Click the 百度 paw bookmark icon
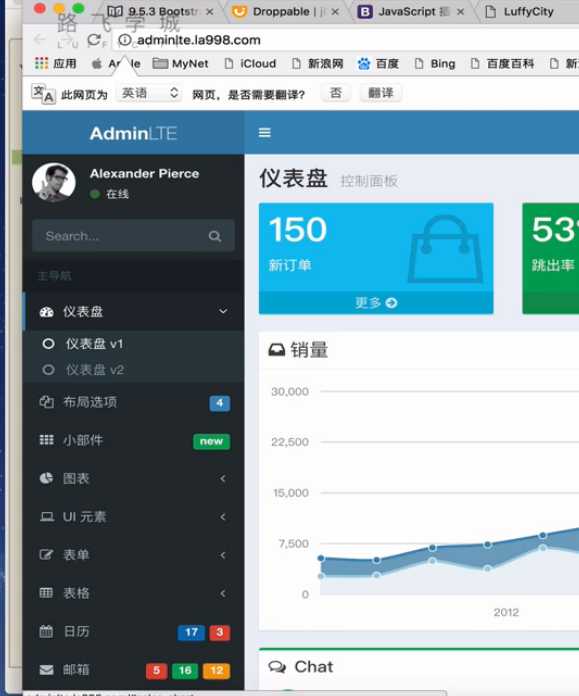 point(364,64)
